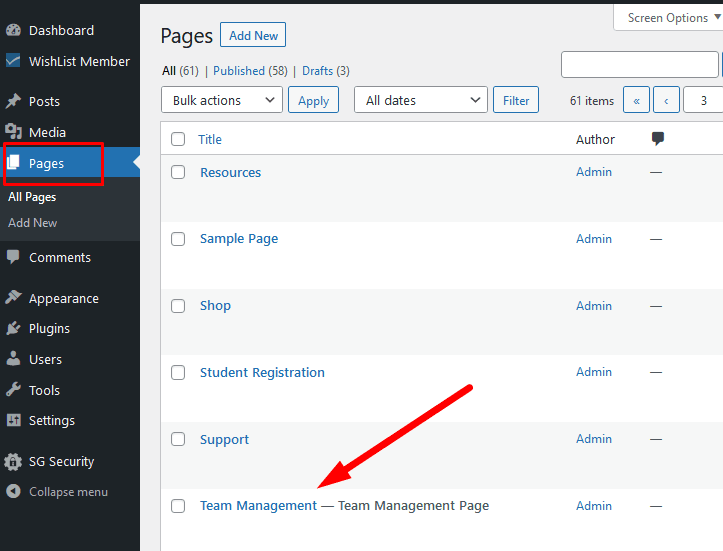
Task: Open the Comments menu item
Action: 60,257
